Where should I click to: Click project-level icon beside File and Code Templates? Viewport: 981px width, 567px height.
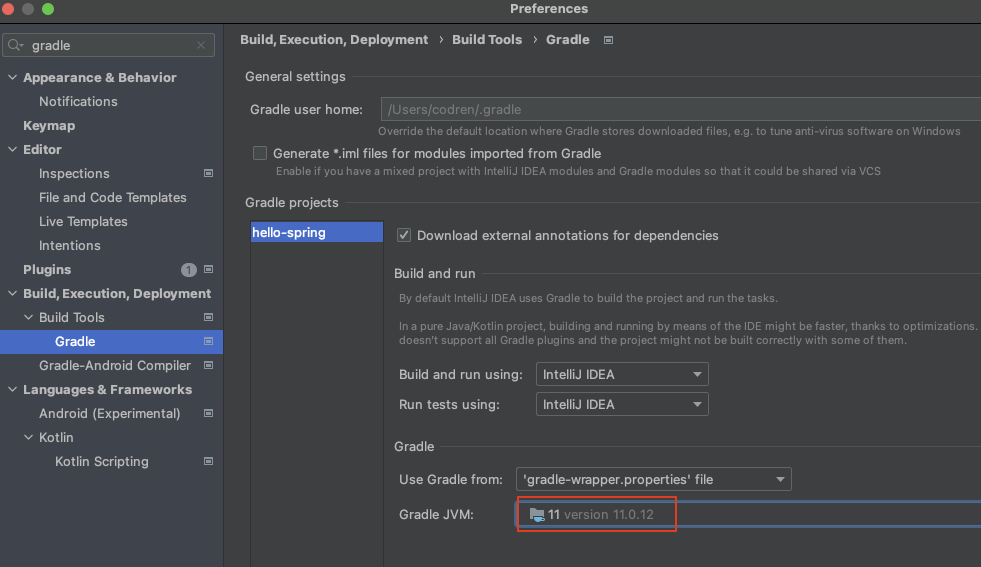click(x=208, y=197)
